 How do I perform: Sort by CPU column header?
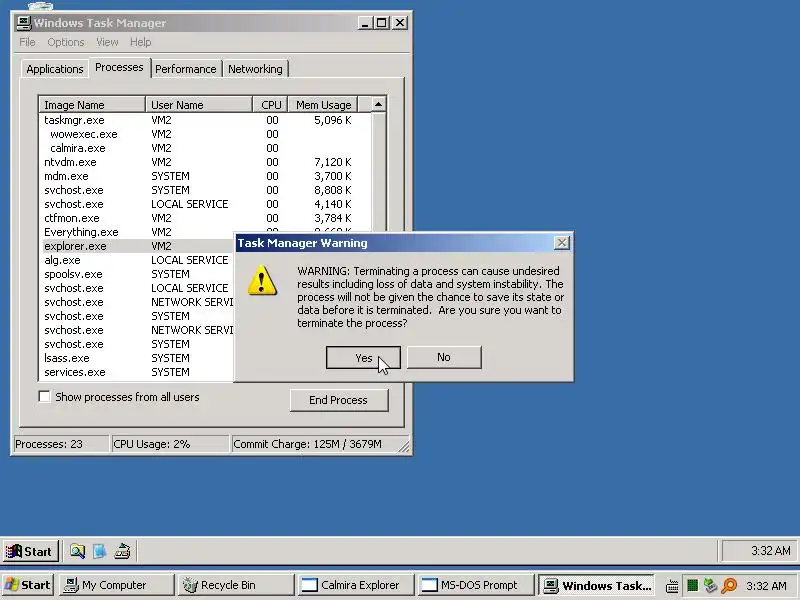[270, 105]
